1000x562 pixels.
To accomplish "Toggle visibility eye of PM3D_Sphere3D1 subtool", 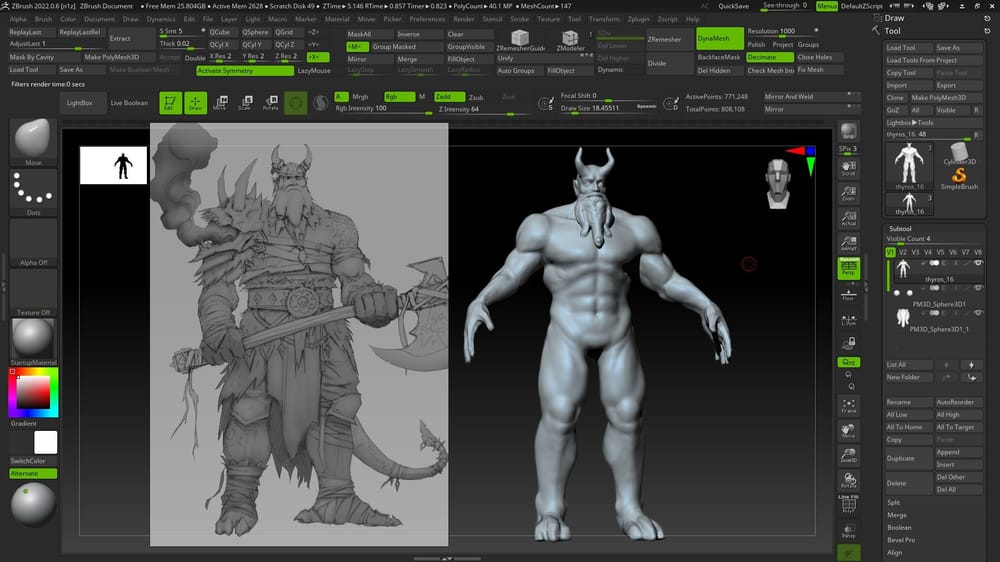I will (x=978, y=288).
